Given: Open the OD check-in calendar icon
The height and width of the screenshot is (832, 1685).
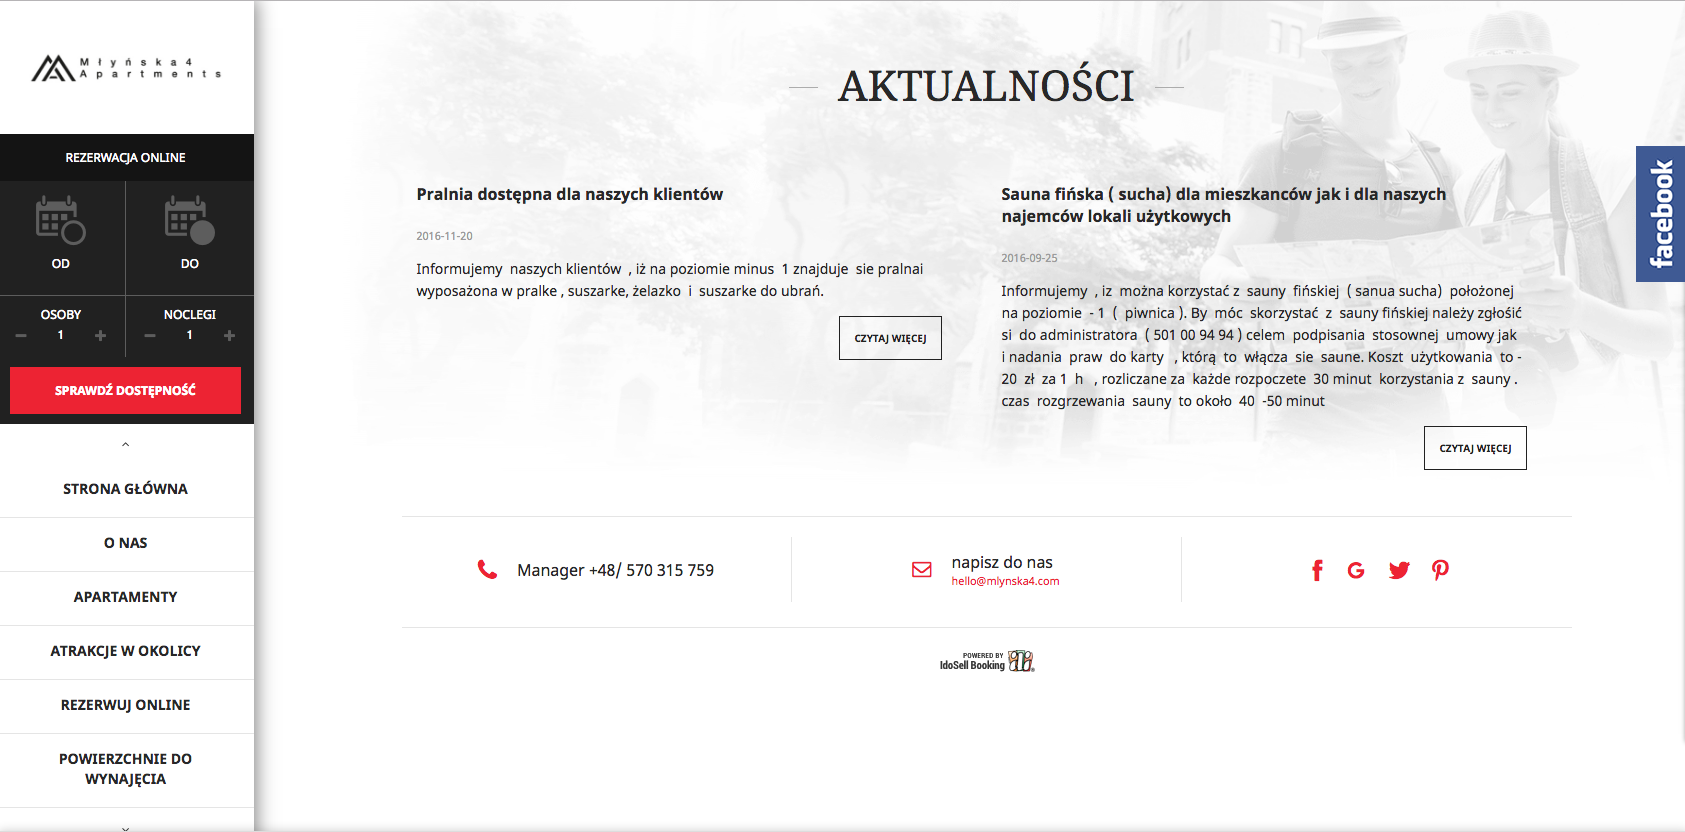Looking at the screenshot, I should 60,221.
